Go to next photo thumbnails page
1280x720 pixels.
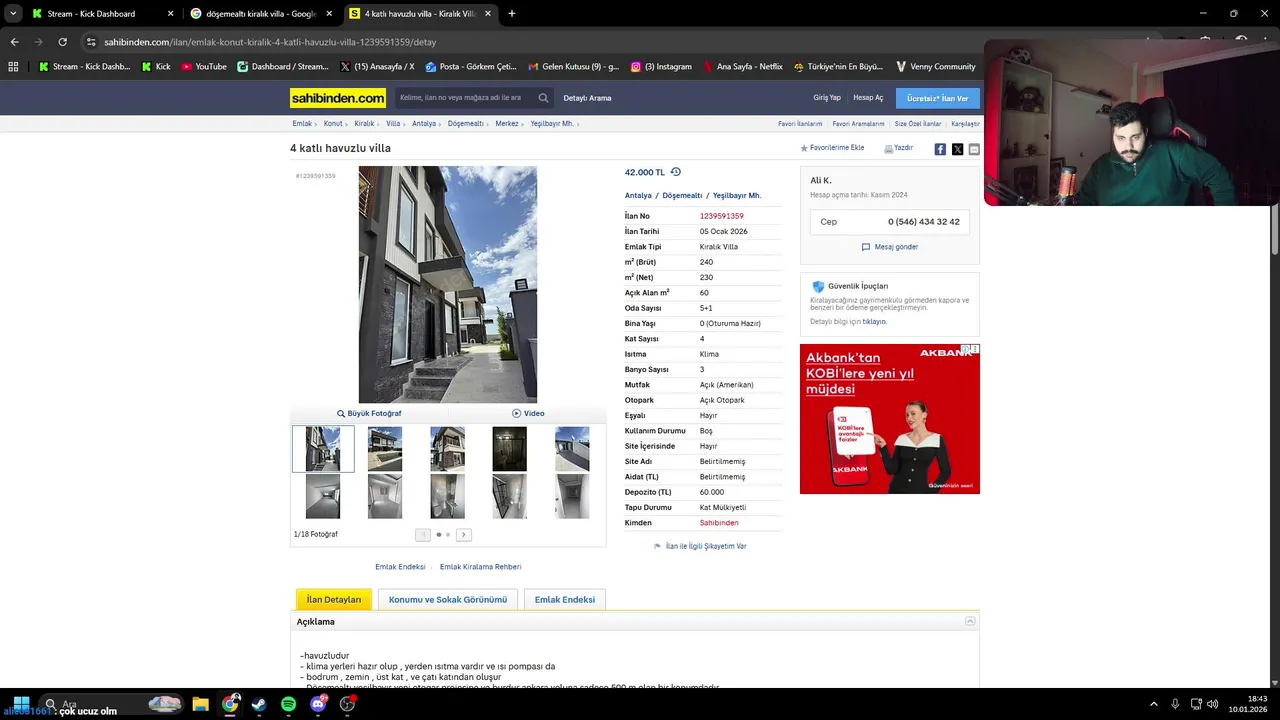(464, 535)
